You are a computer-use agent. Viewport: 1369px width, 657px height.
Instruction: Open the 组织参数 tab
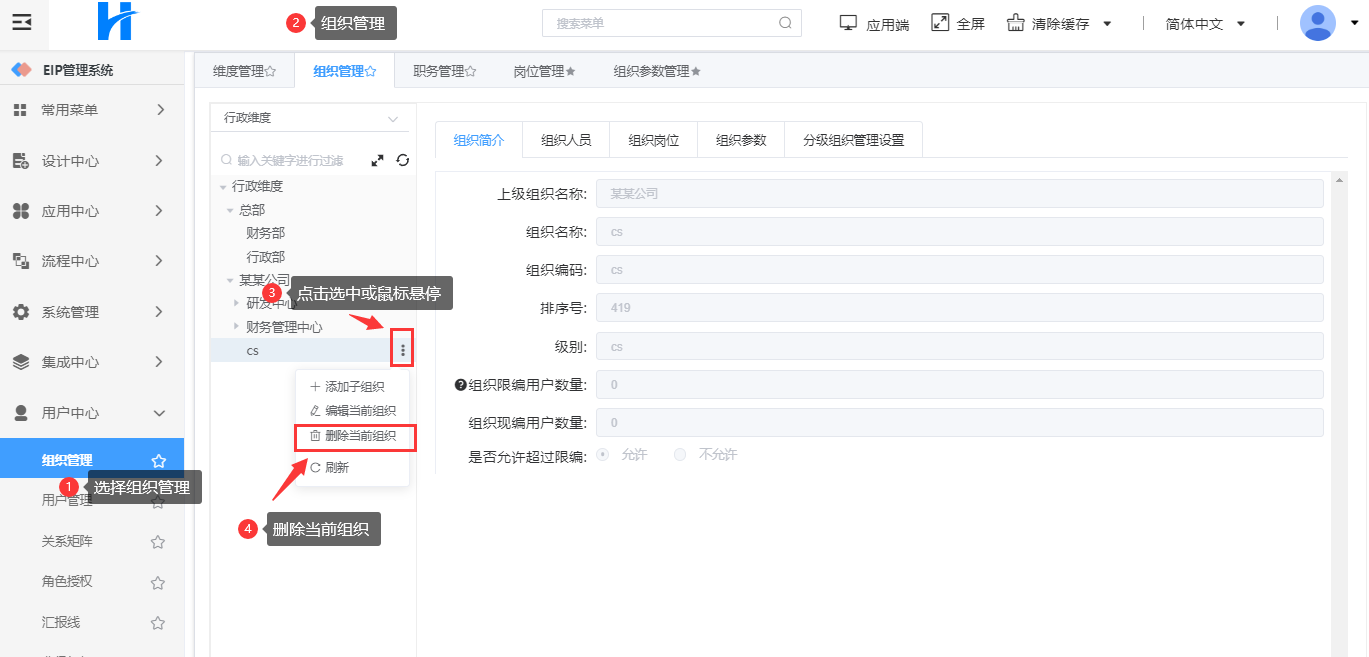741,140
